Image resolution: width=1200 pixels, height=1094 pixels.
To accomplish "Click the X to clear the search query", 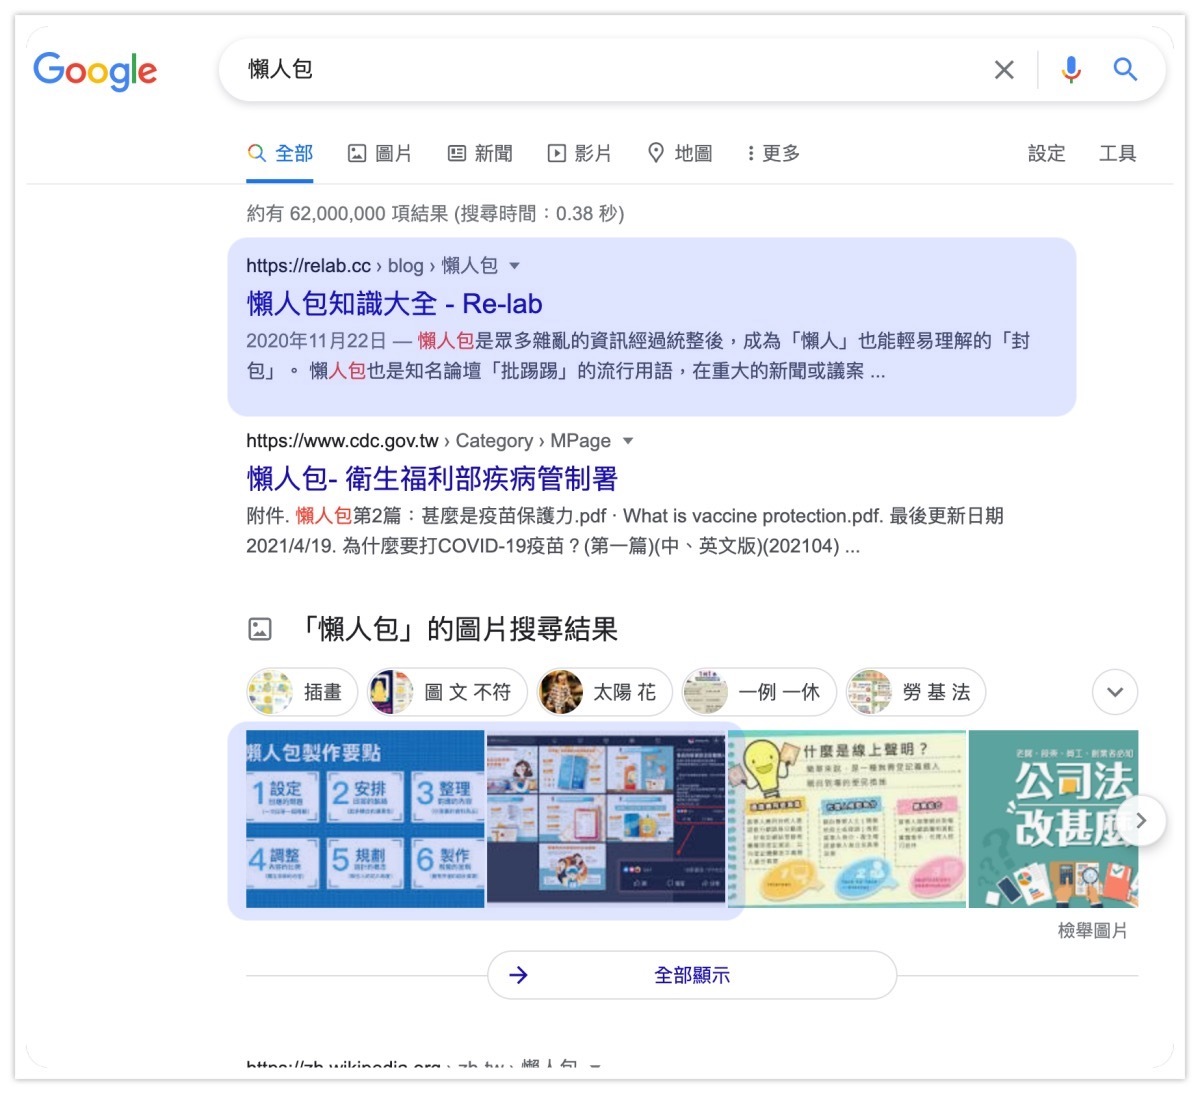I will [1004, 70].
